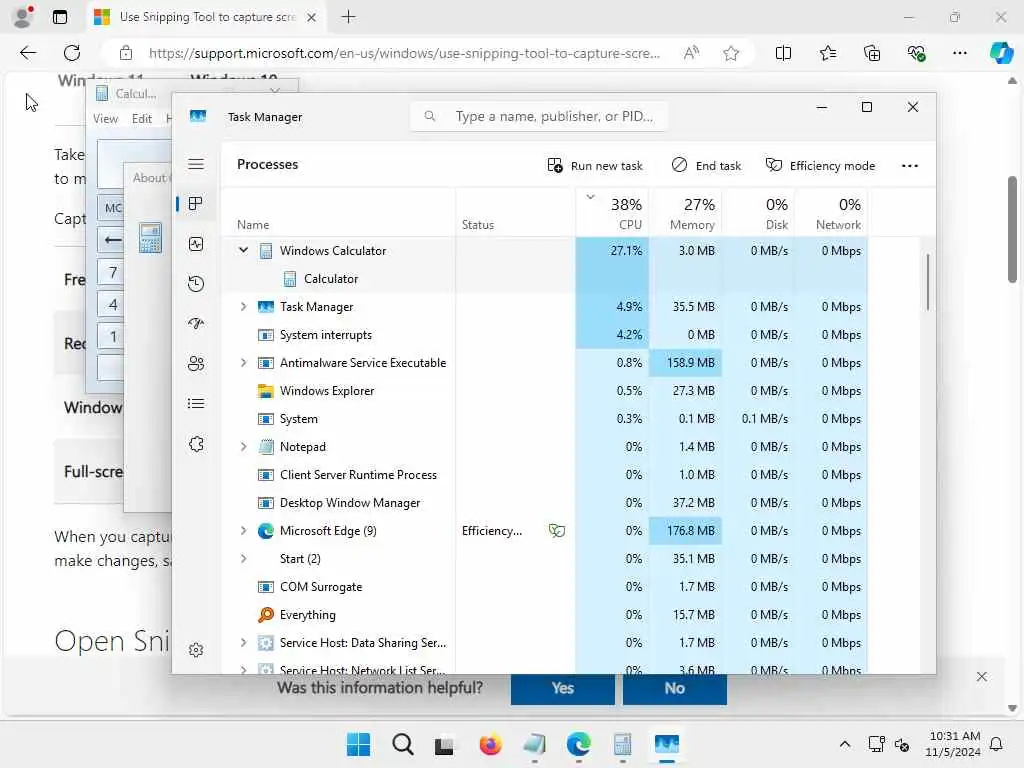1024x768 pixels.
Task: Click Task Manager process list scrollbar
Action: tap(927, 281)
